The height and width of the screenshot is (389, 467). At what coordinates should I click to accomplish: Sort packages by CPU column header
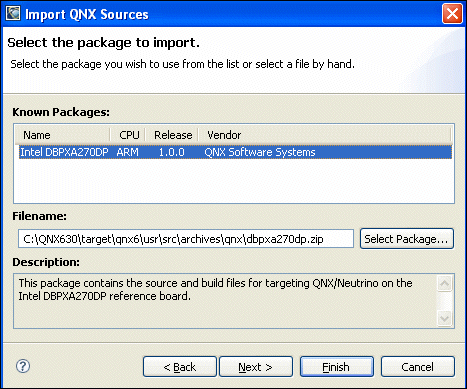point(128,135)
